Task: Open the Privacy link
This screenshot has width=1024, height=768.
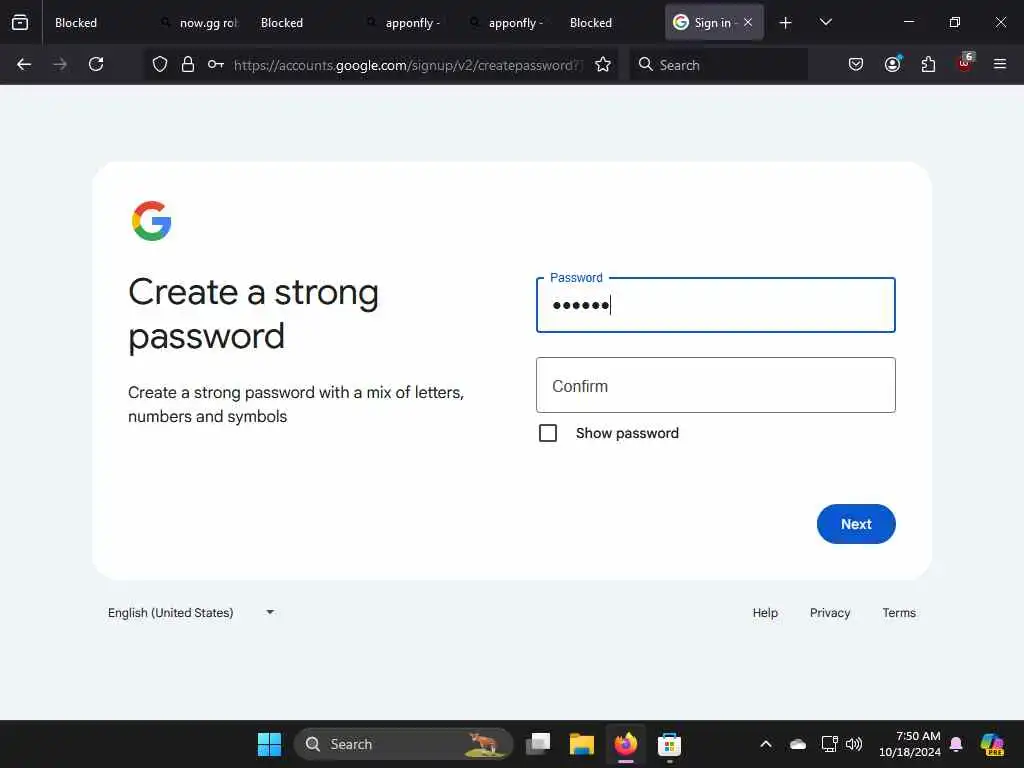Action: [x=830, y=613]
